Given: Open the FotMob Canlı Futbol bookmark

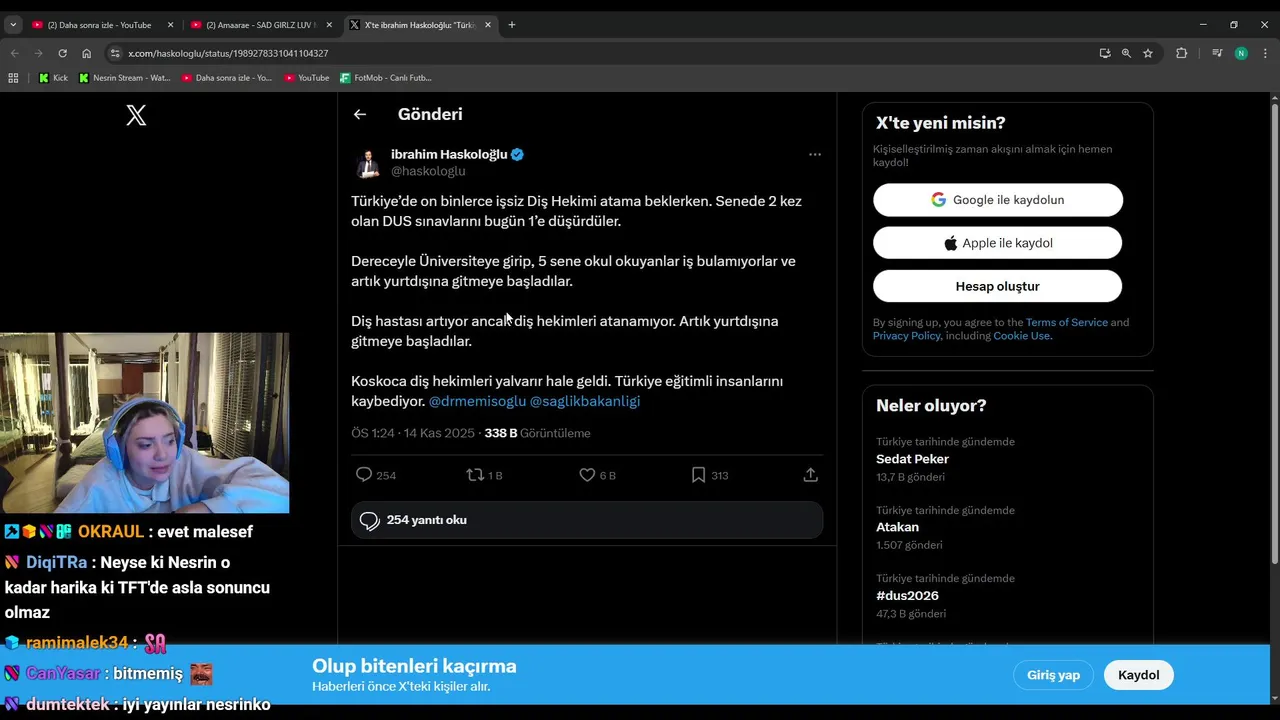Looking at the screenshot, I should point(386,77).
